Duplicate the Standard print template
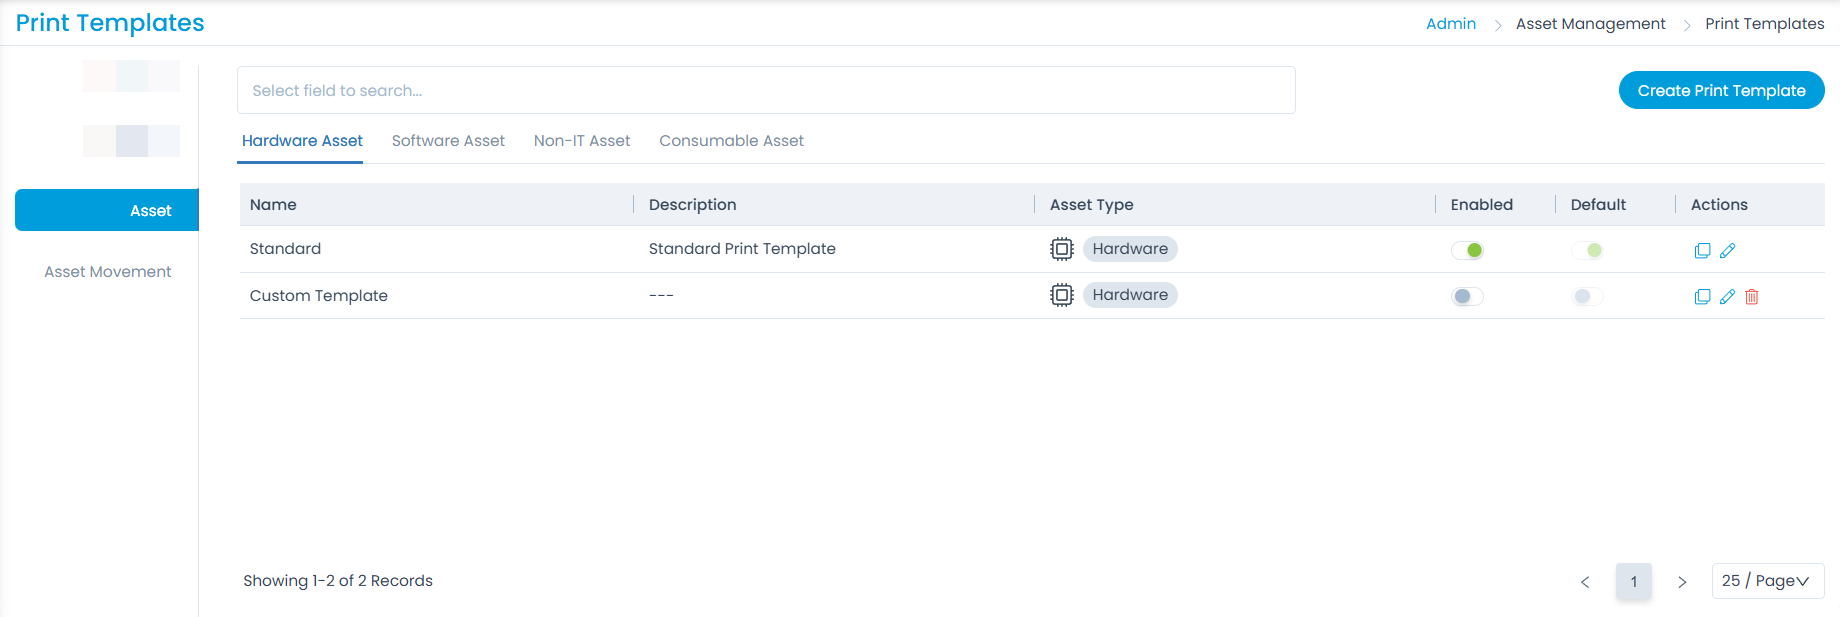Image resolution: width=1840 pixels, height=617 pixels. coord(1702,251)
